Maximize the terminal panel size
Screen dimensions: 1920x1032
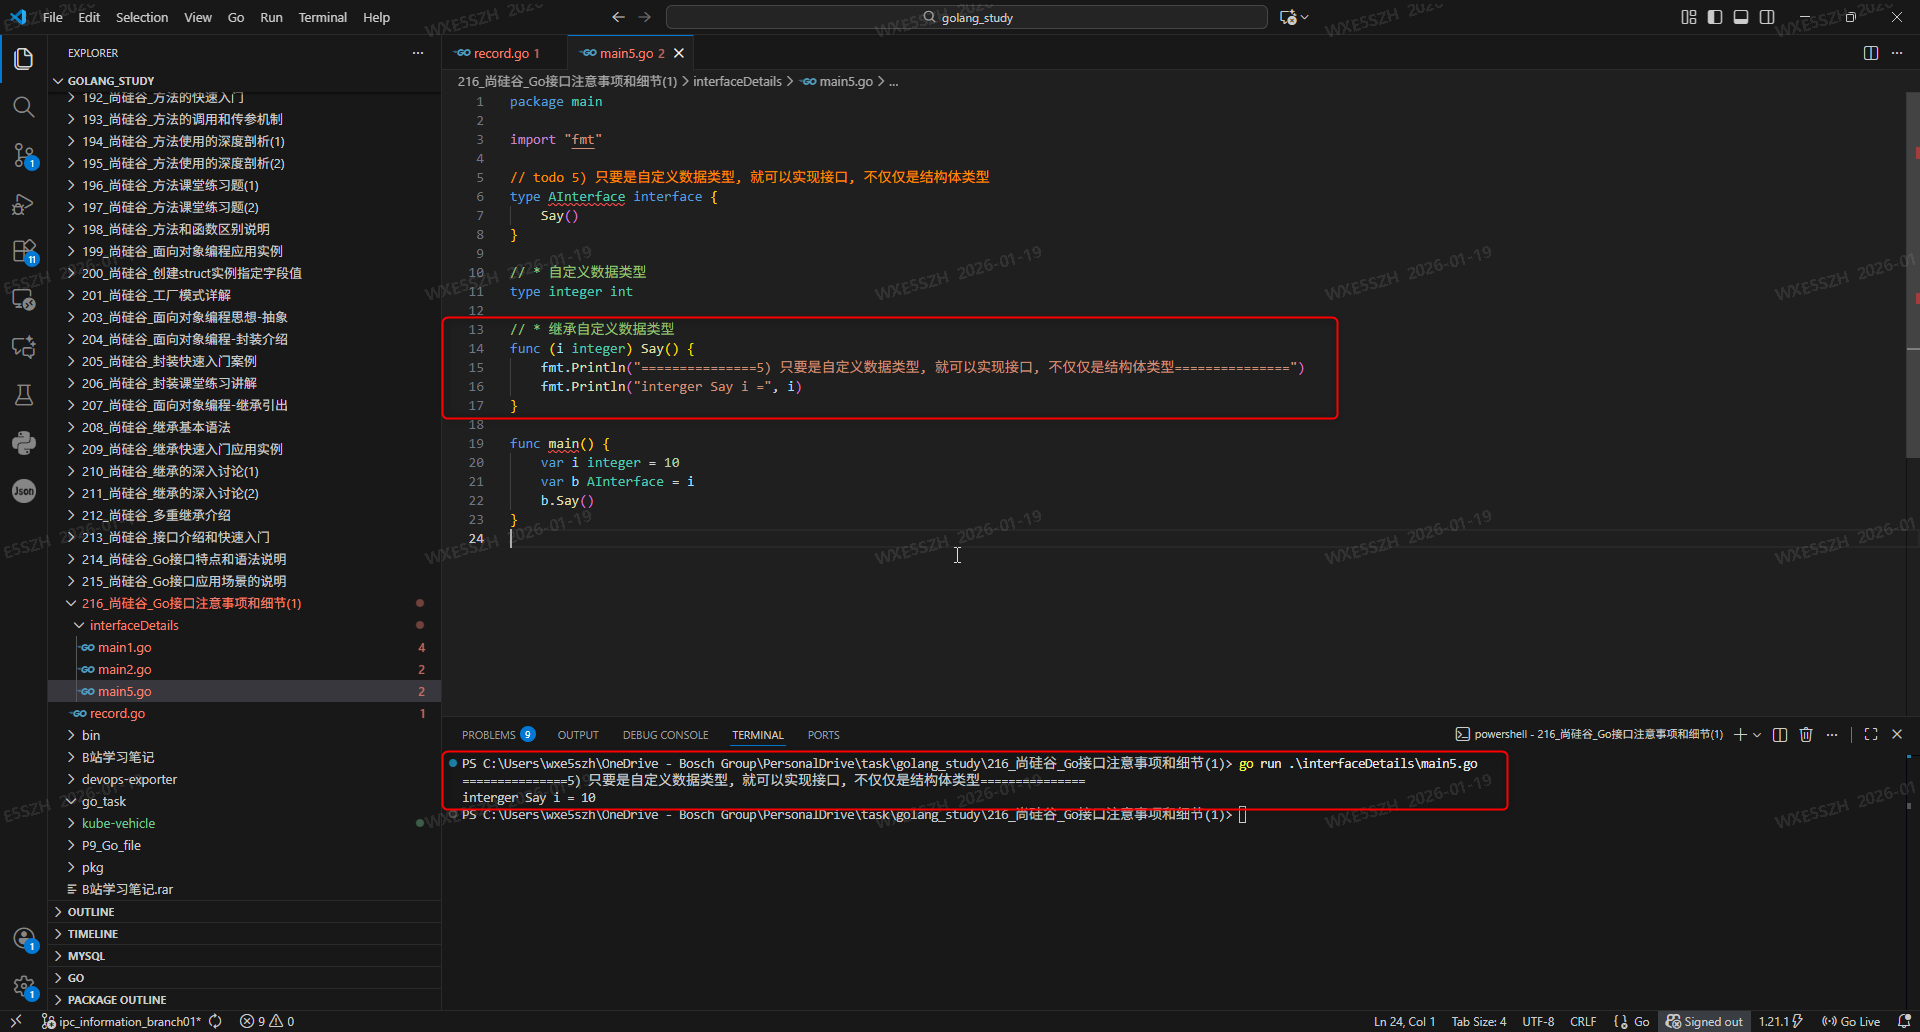[1871, 734]
